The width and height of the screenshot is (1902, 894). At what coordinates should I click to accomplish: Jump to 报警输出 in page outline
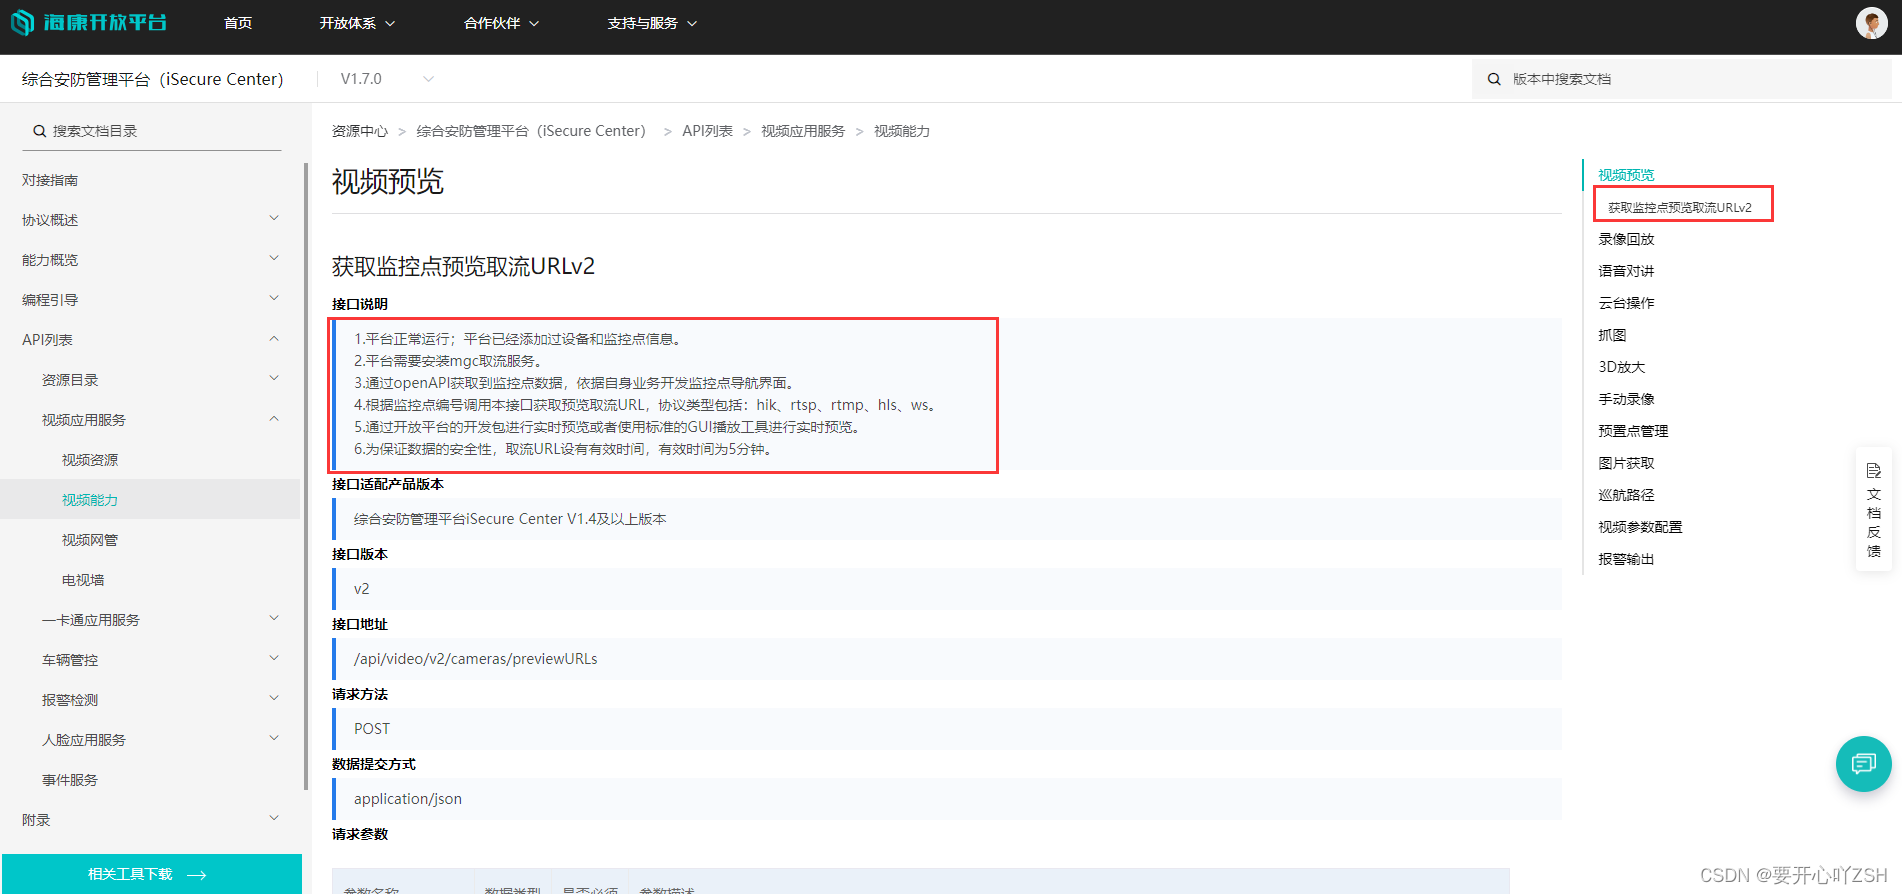[x=1626, y=559]
